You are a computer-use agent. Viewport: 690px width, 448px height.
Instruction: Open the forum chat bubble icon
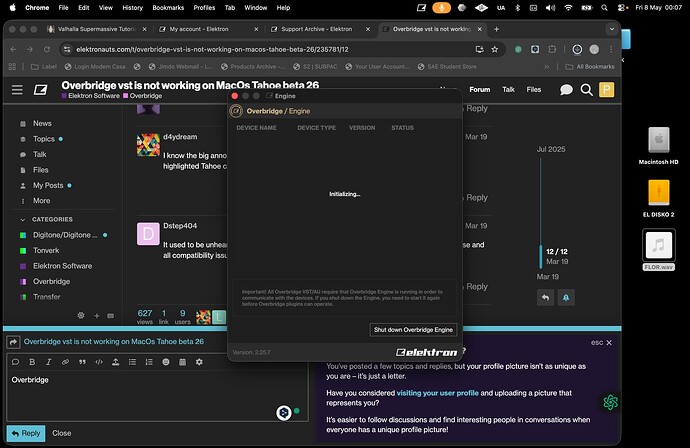click(566, 90)
